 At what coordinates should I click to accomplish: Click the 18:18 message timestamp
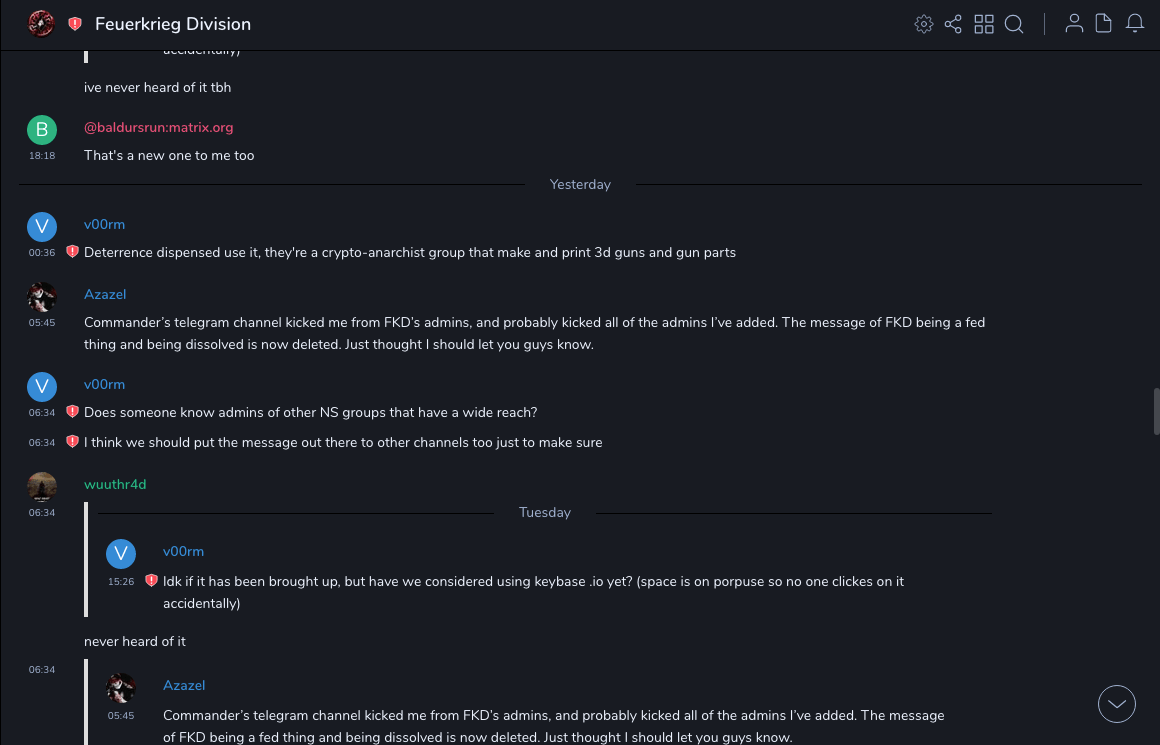42,156
